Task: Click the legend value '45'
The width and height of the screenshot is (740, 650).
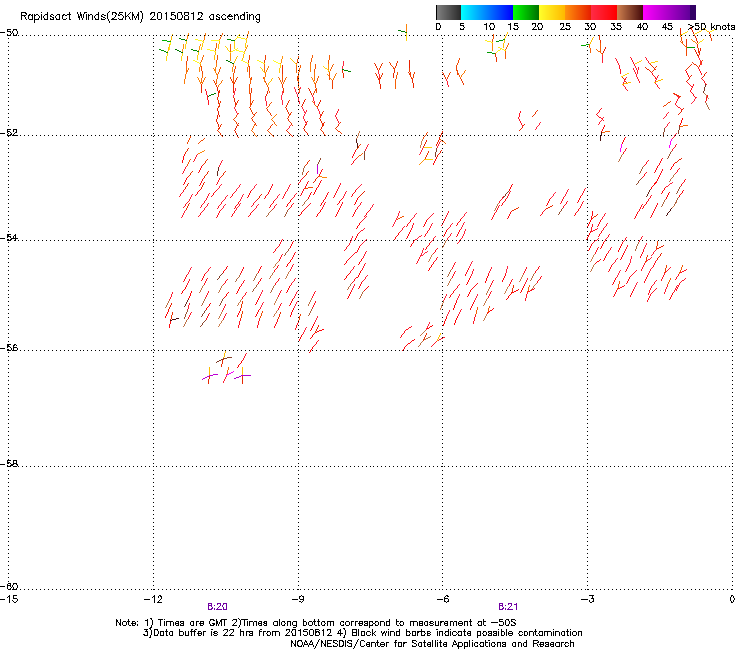Action: tap(667, 27)
